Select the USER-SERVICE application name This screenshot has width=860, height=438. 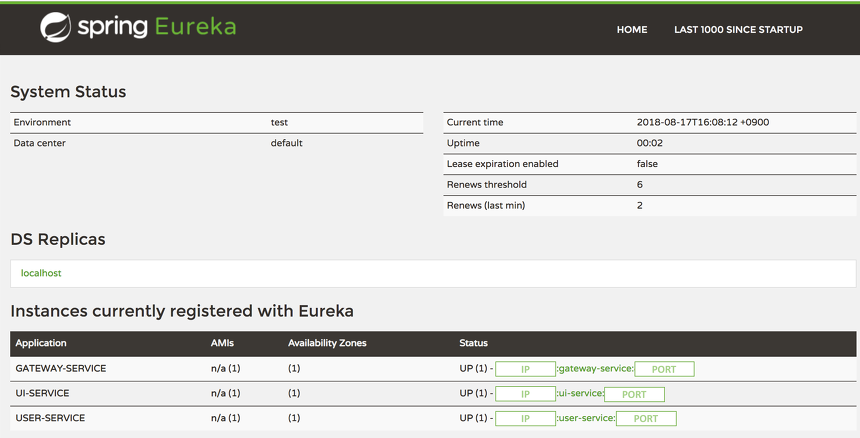[50, 418]
